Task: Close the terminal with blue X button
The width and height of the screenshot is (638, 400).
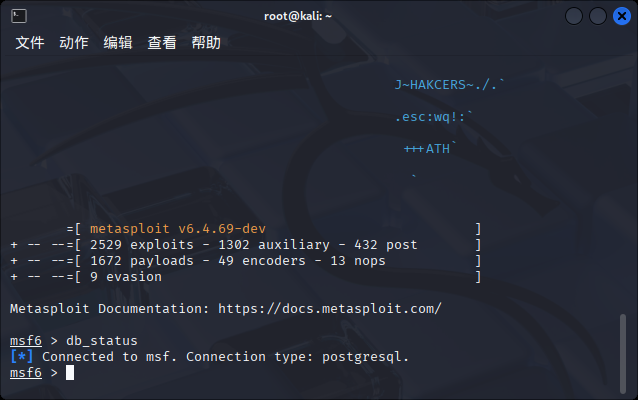Action: (622, 16)
